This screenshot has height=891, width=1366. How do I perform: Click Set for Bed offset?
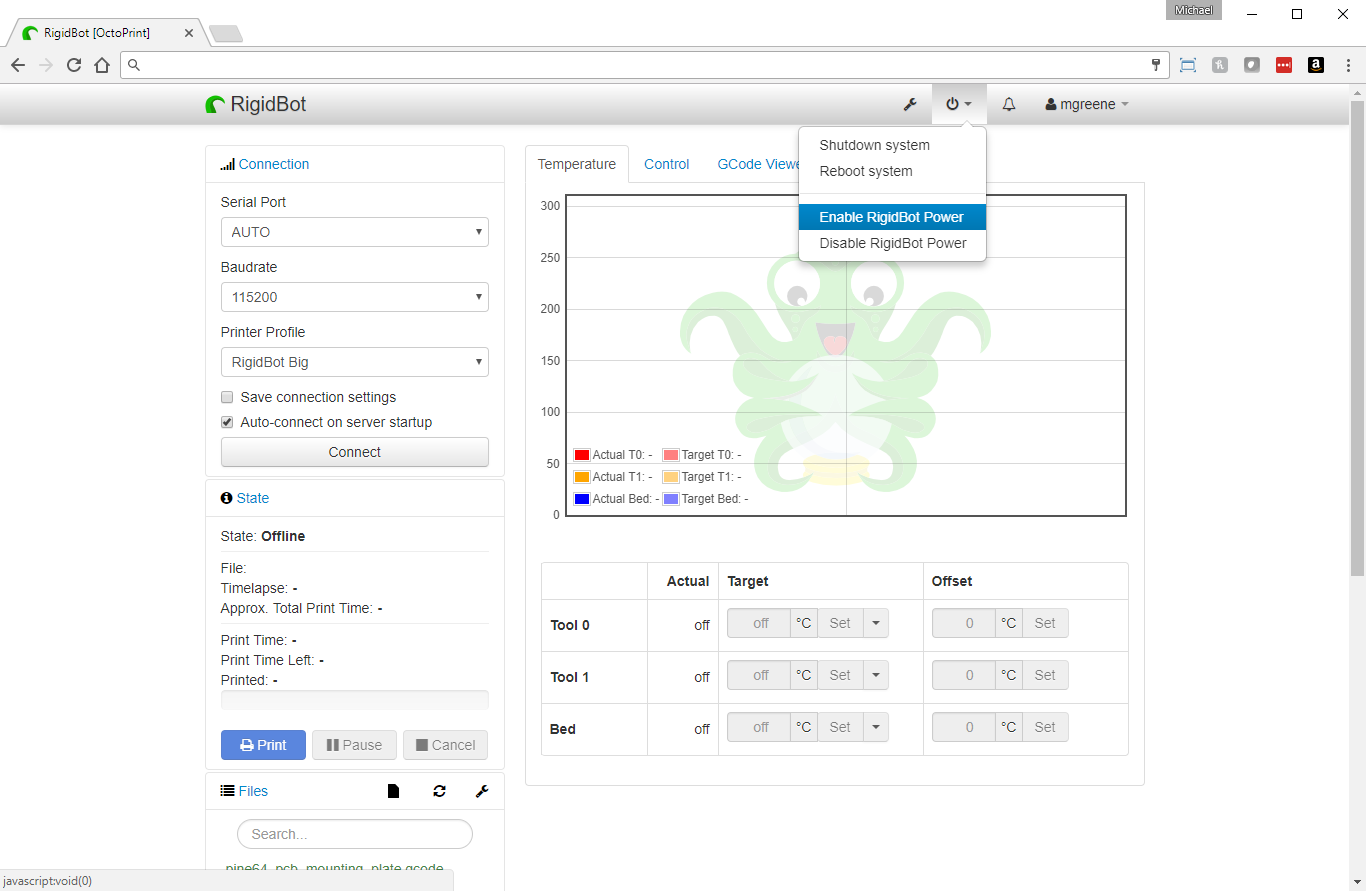coord(1045,727)
